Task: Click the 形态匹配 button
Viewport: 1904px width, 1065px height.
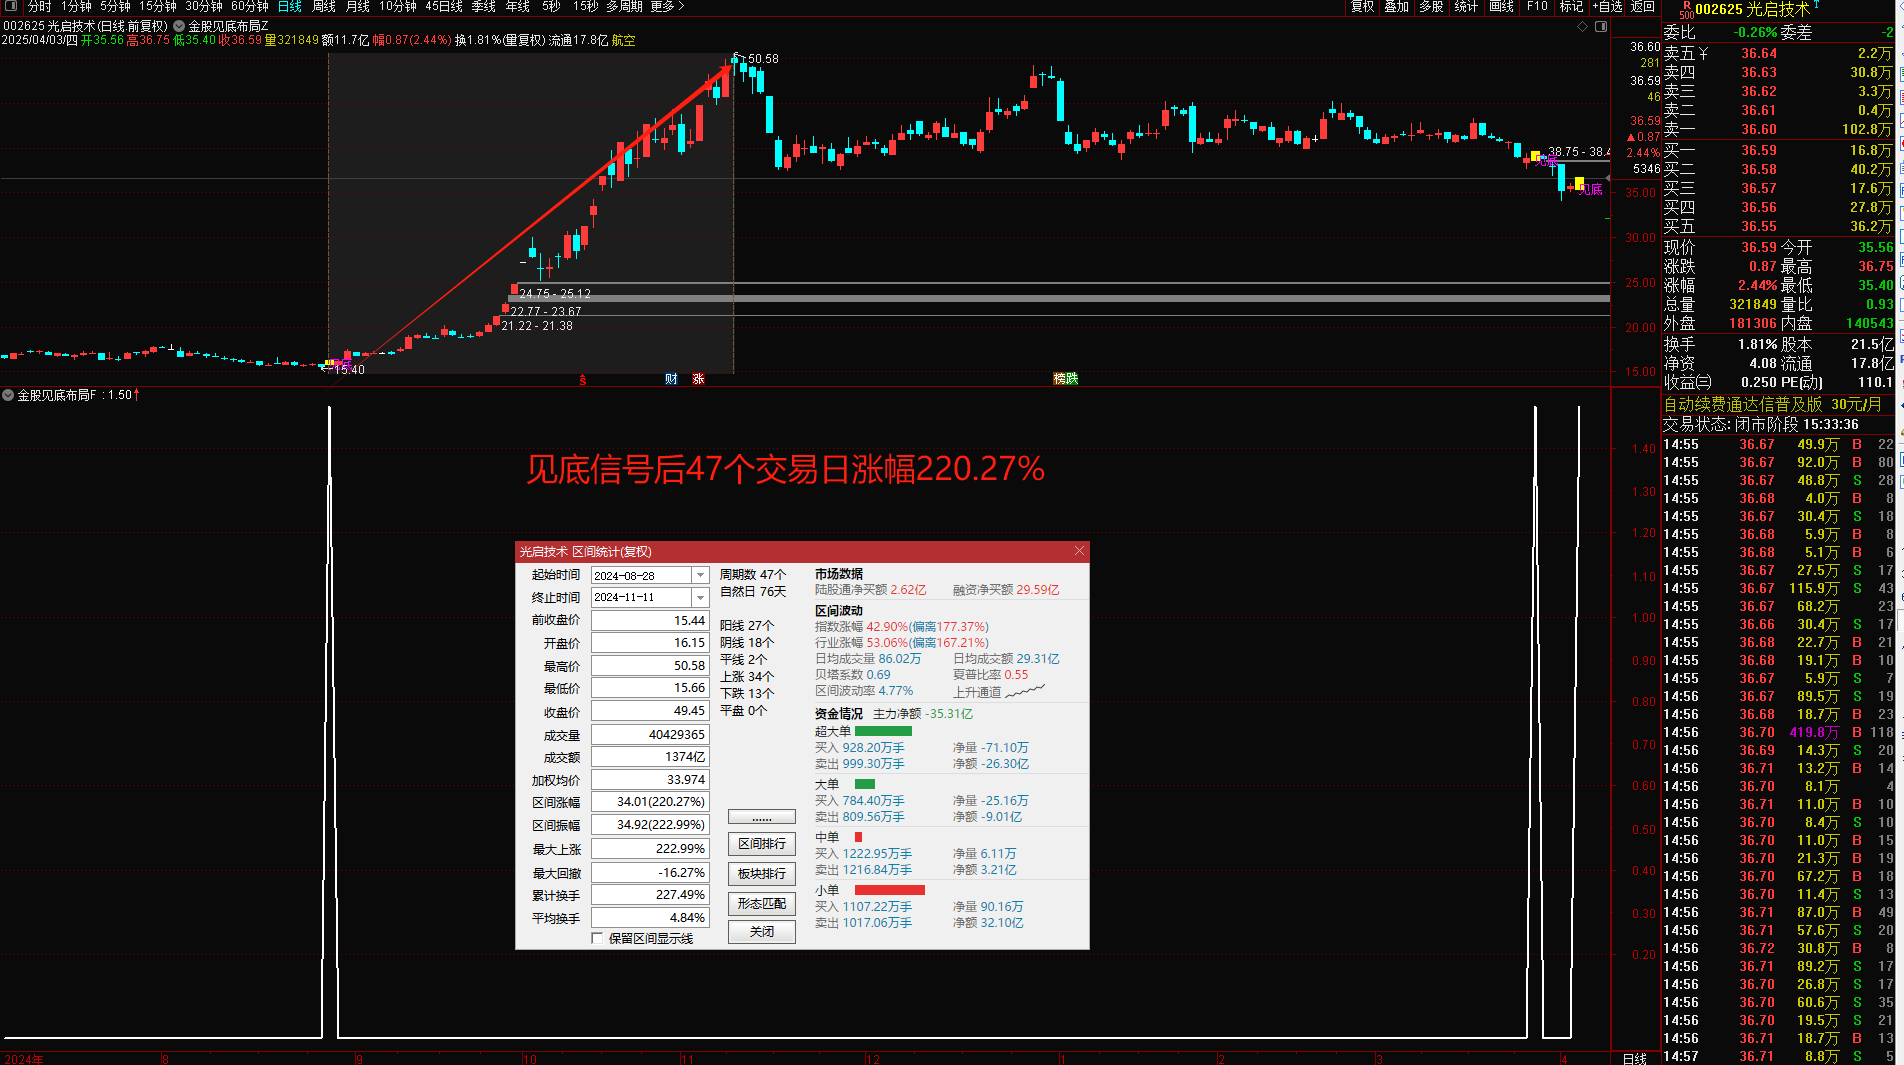Action: 762,904
